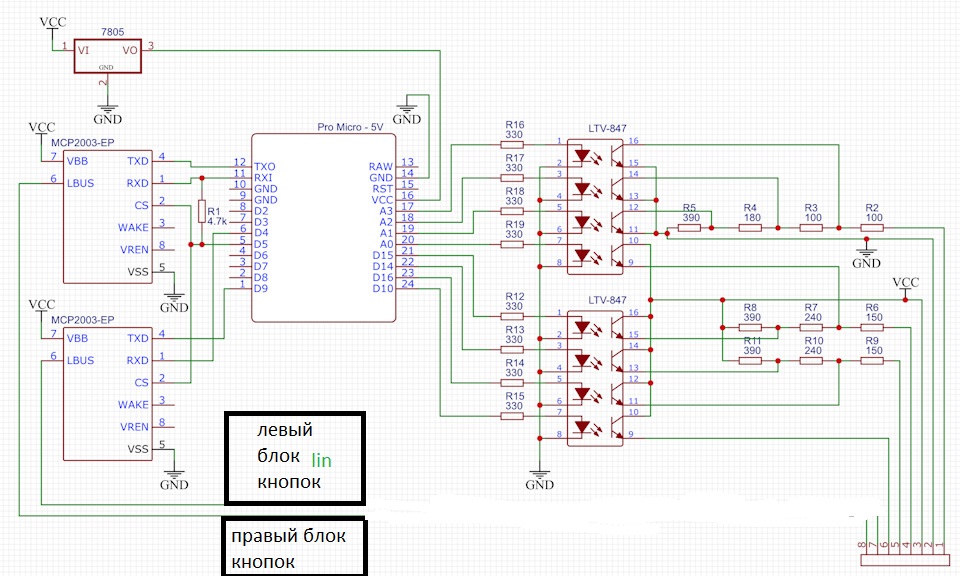960x576 pixels.
Task: Click the D10 pin label on Pro Micro
Action: (383, 288)
